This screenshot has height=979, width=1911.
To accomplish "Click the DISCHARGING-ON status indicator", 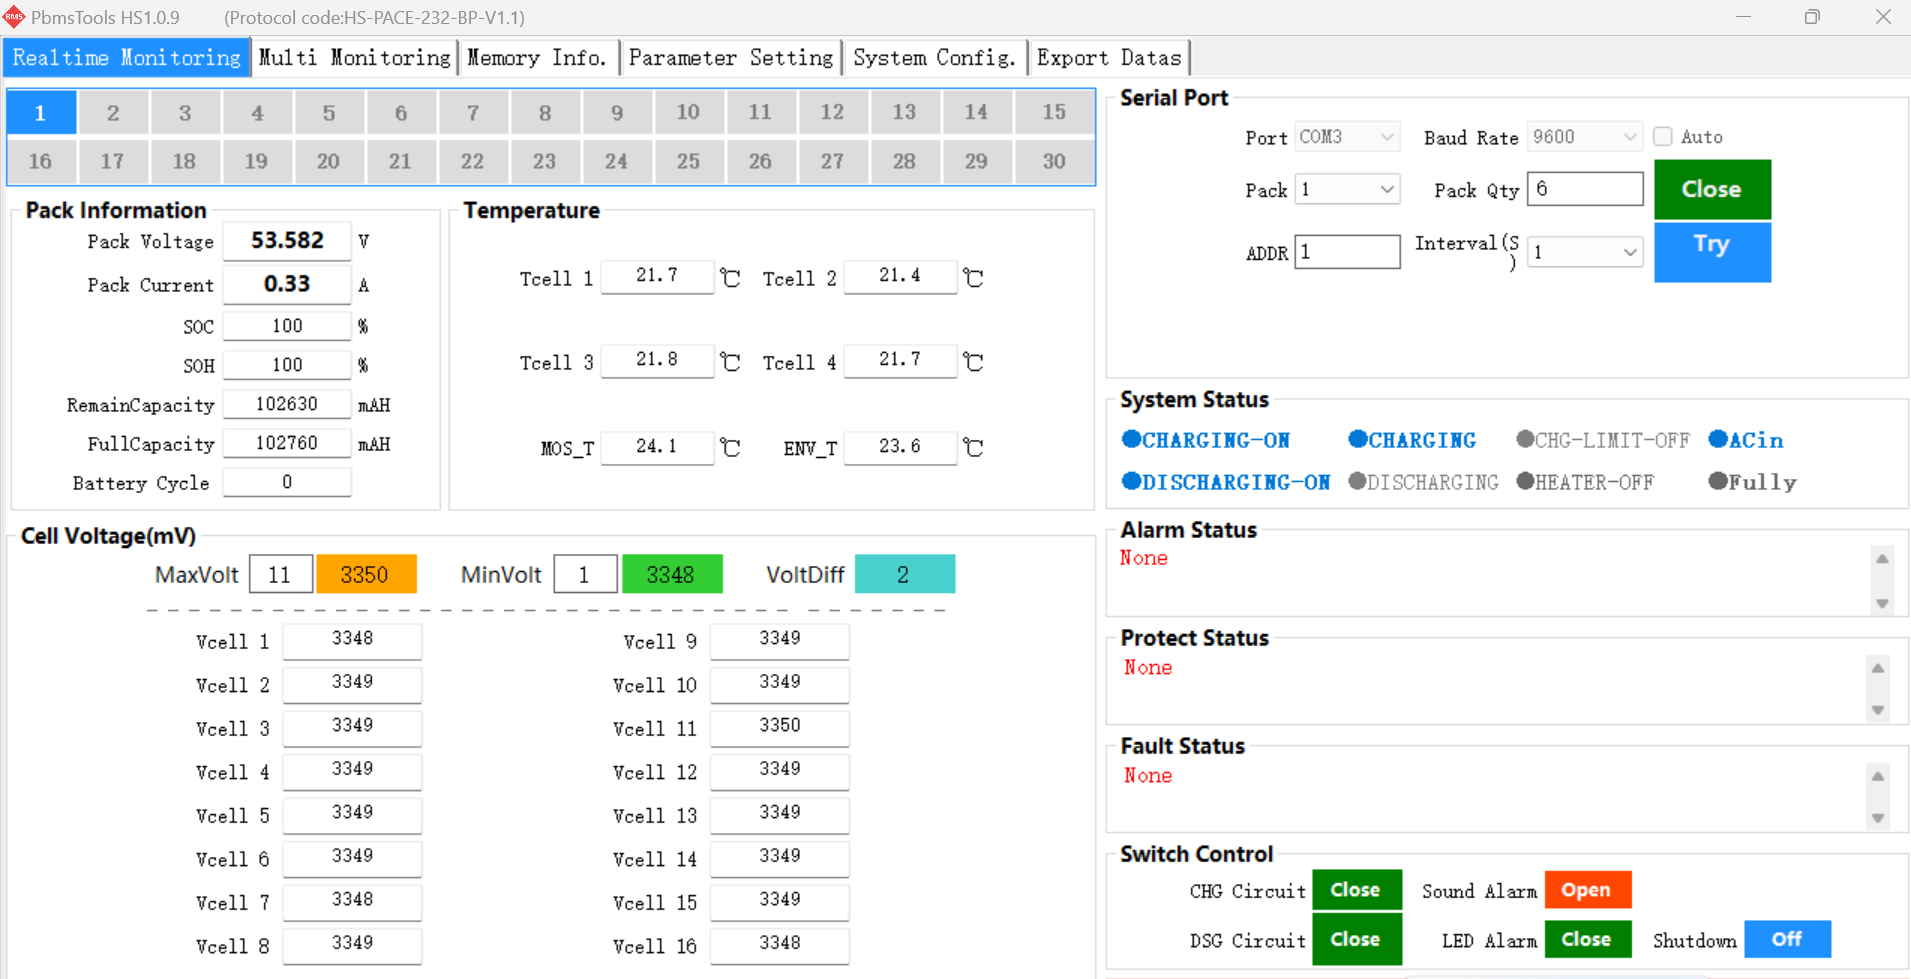I will coord(1226,482).
